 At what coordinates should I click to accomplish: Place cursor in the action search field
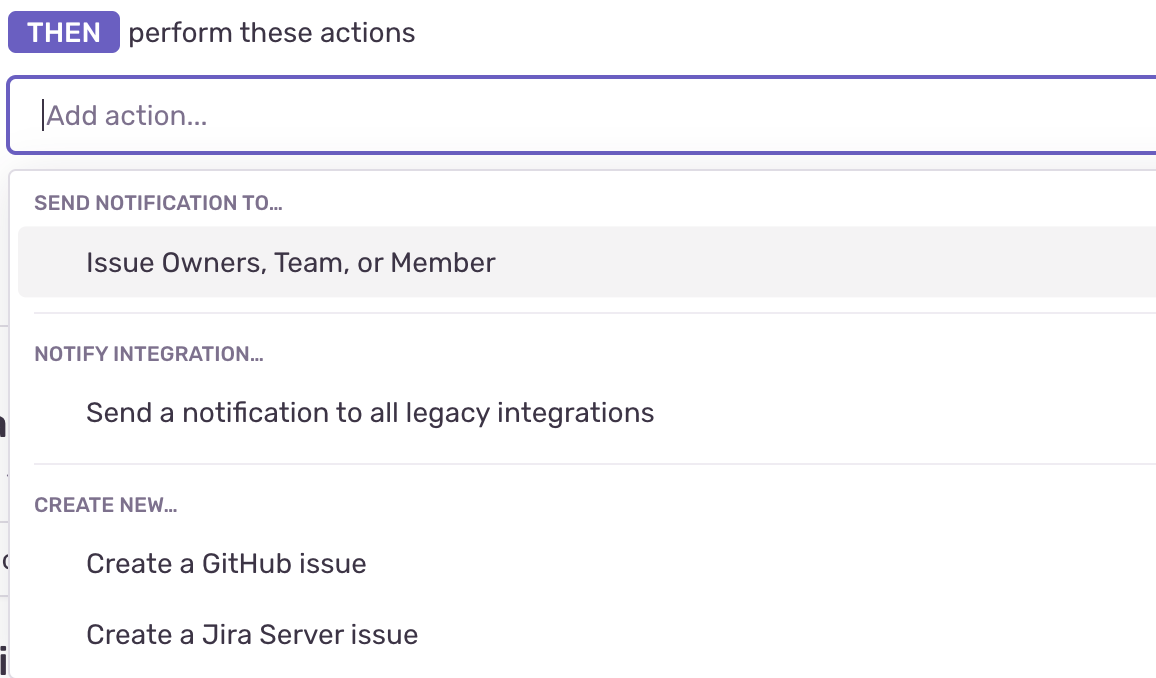click(x=400, y=115)
